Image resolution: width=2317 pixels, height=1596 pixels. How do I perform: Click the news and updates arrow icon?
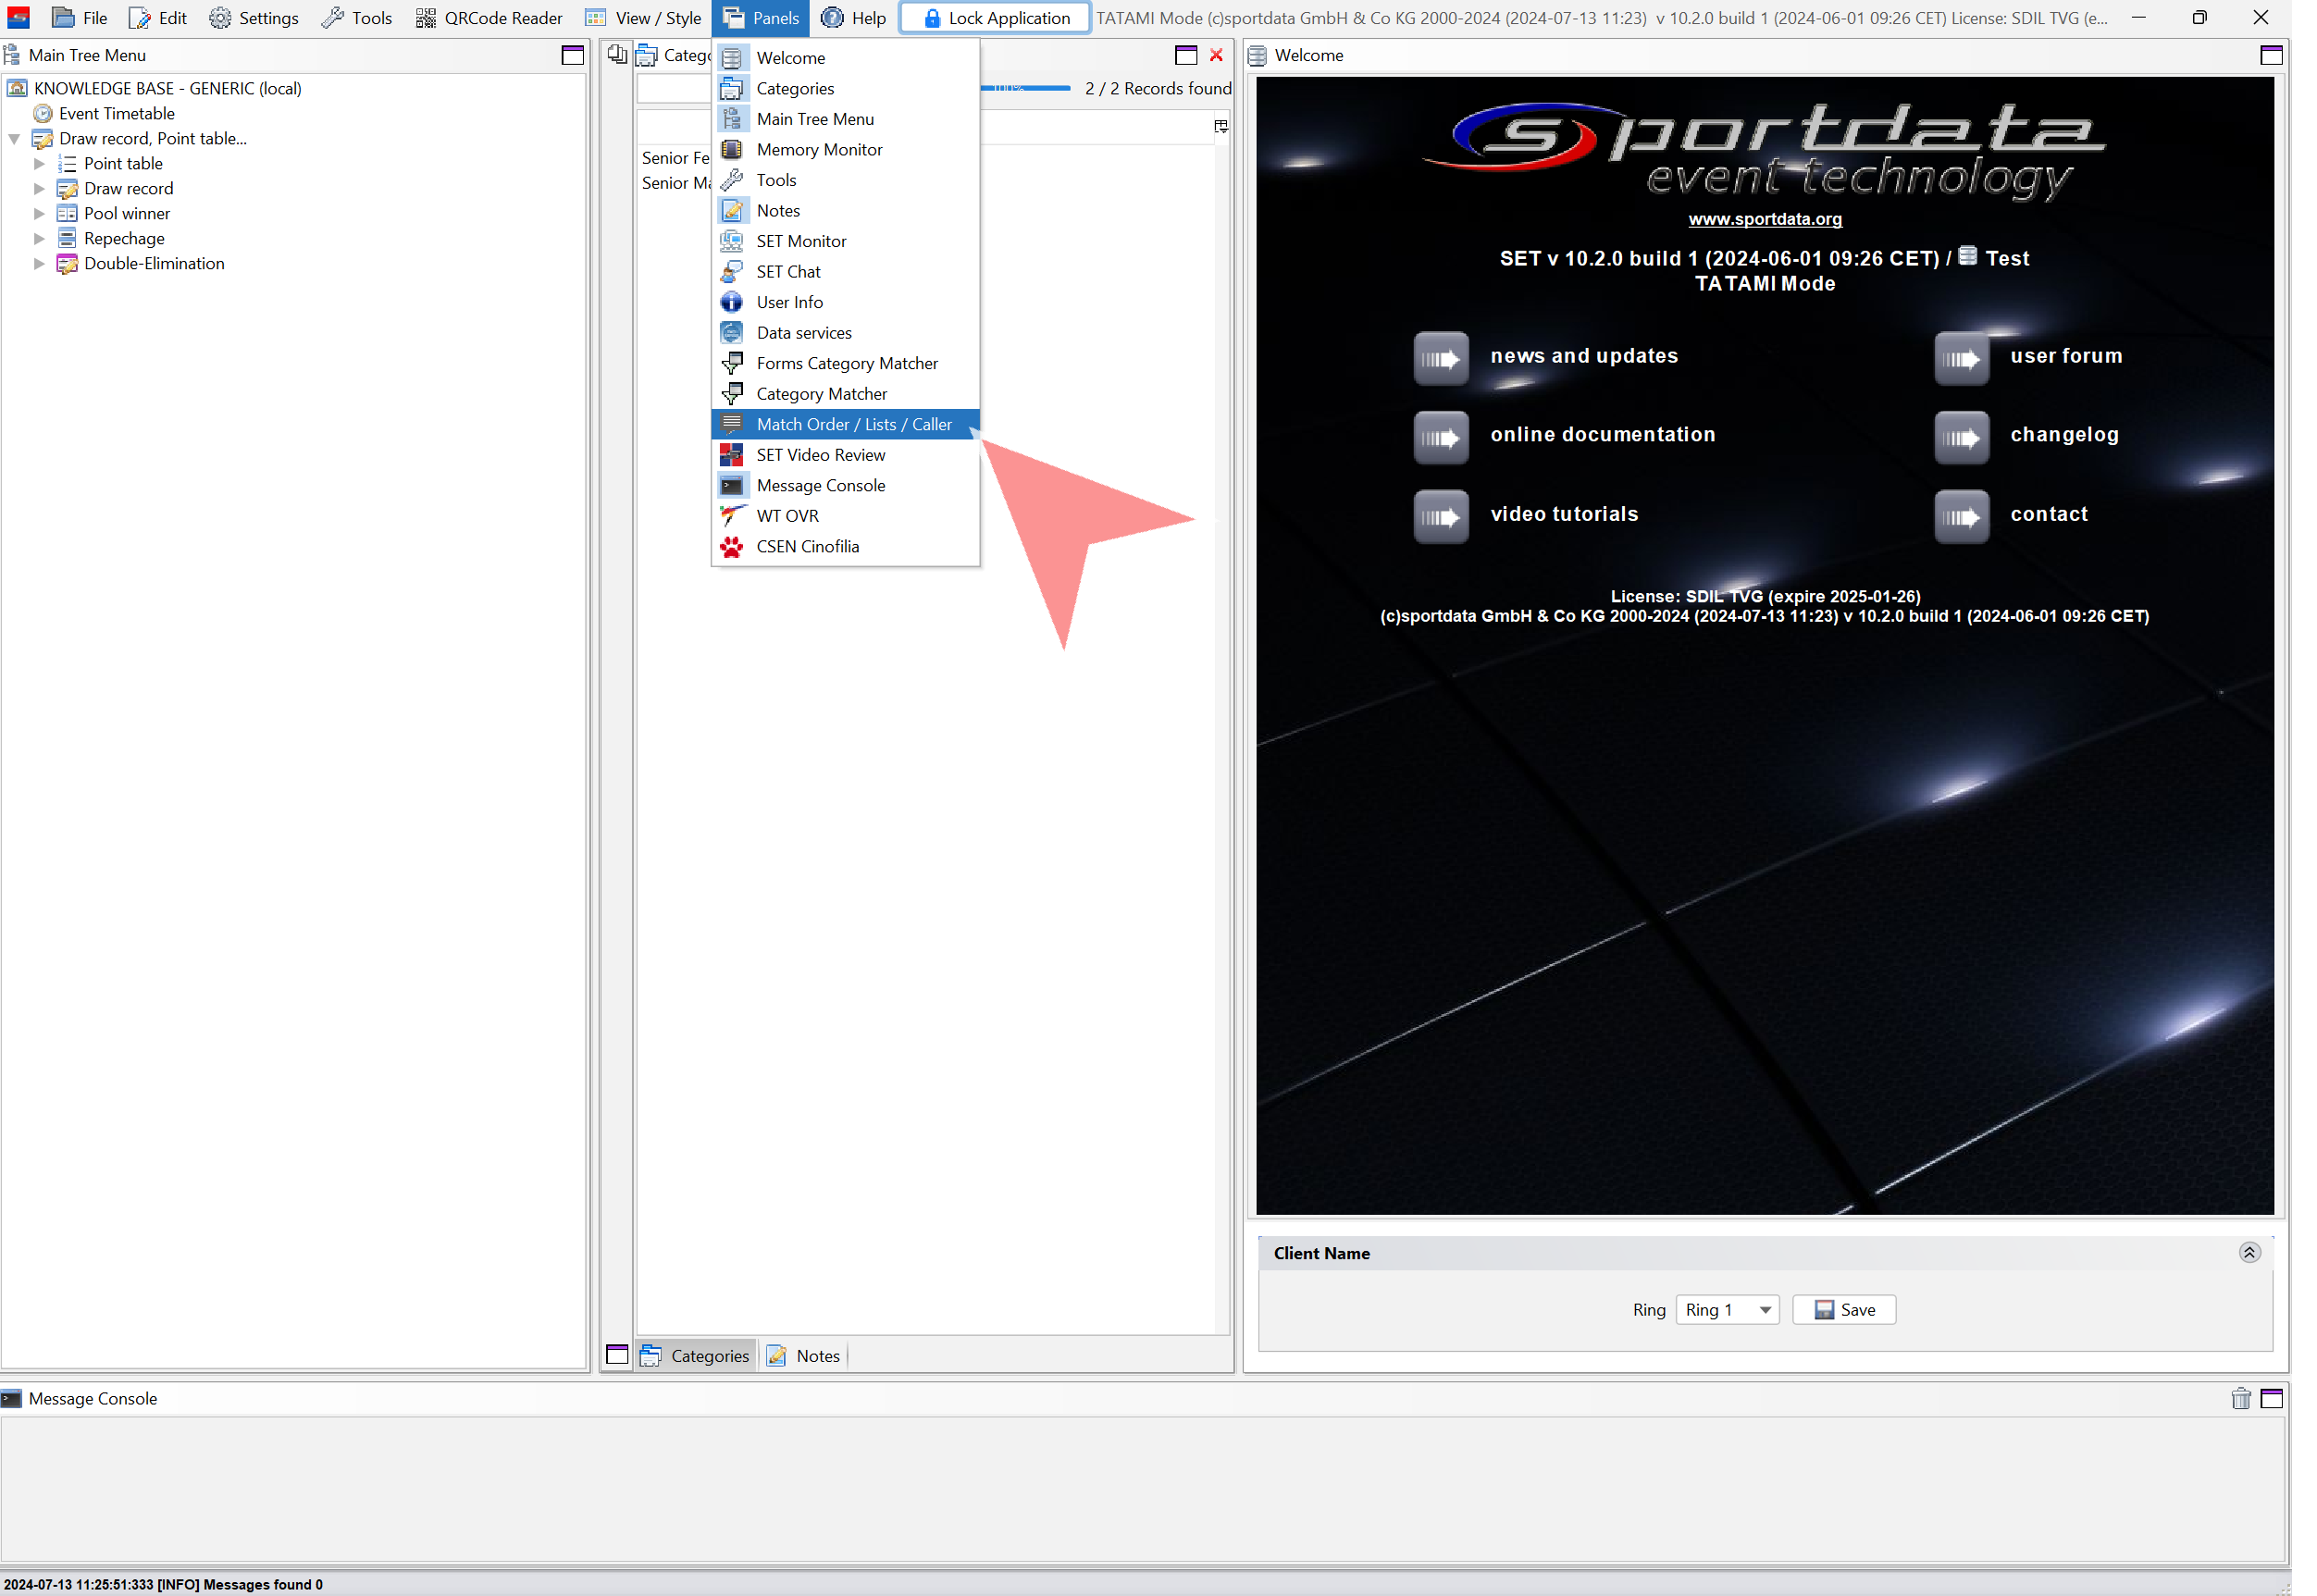coord(1440,358)
